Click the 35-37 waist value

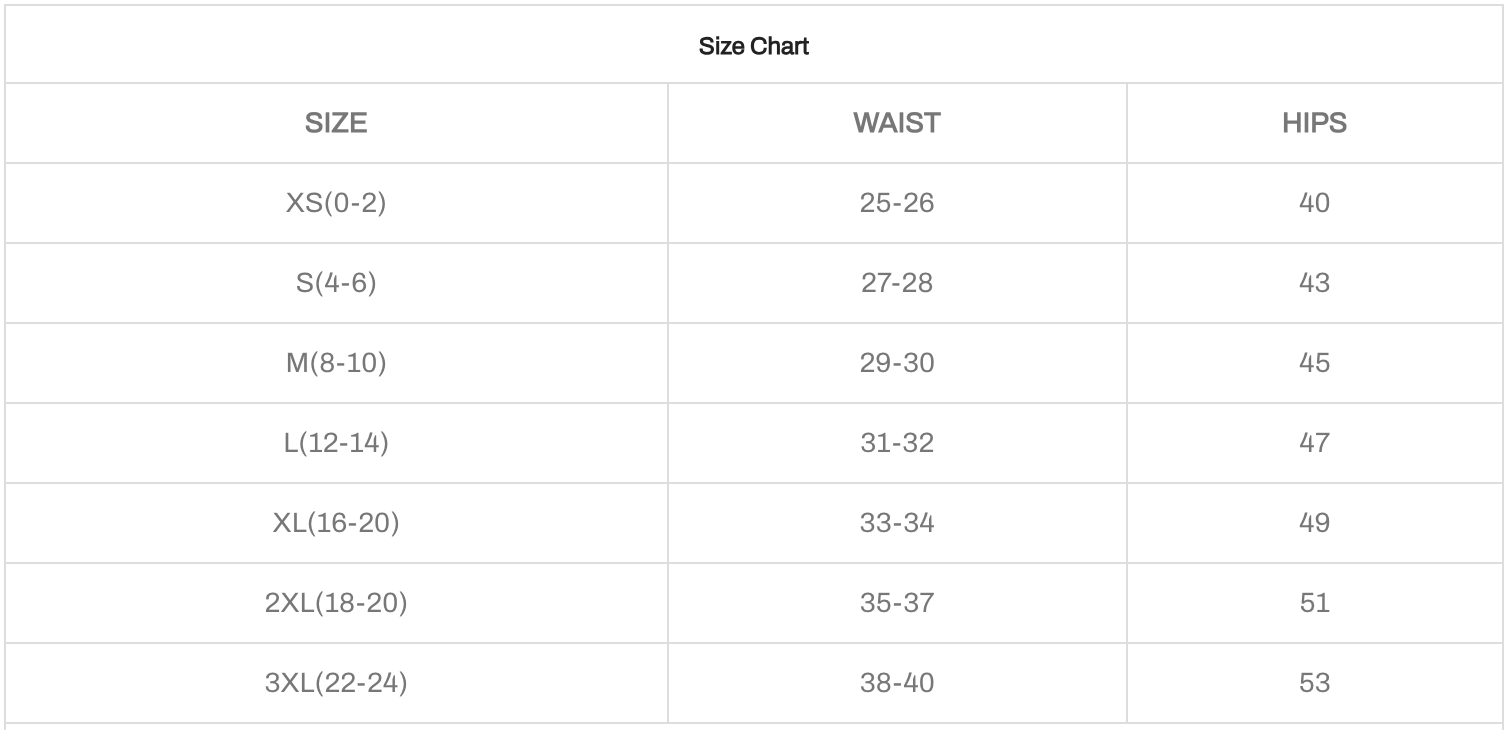point(897,603)
